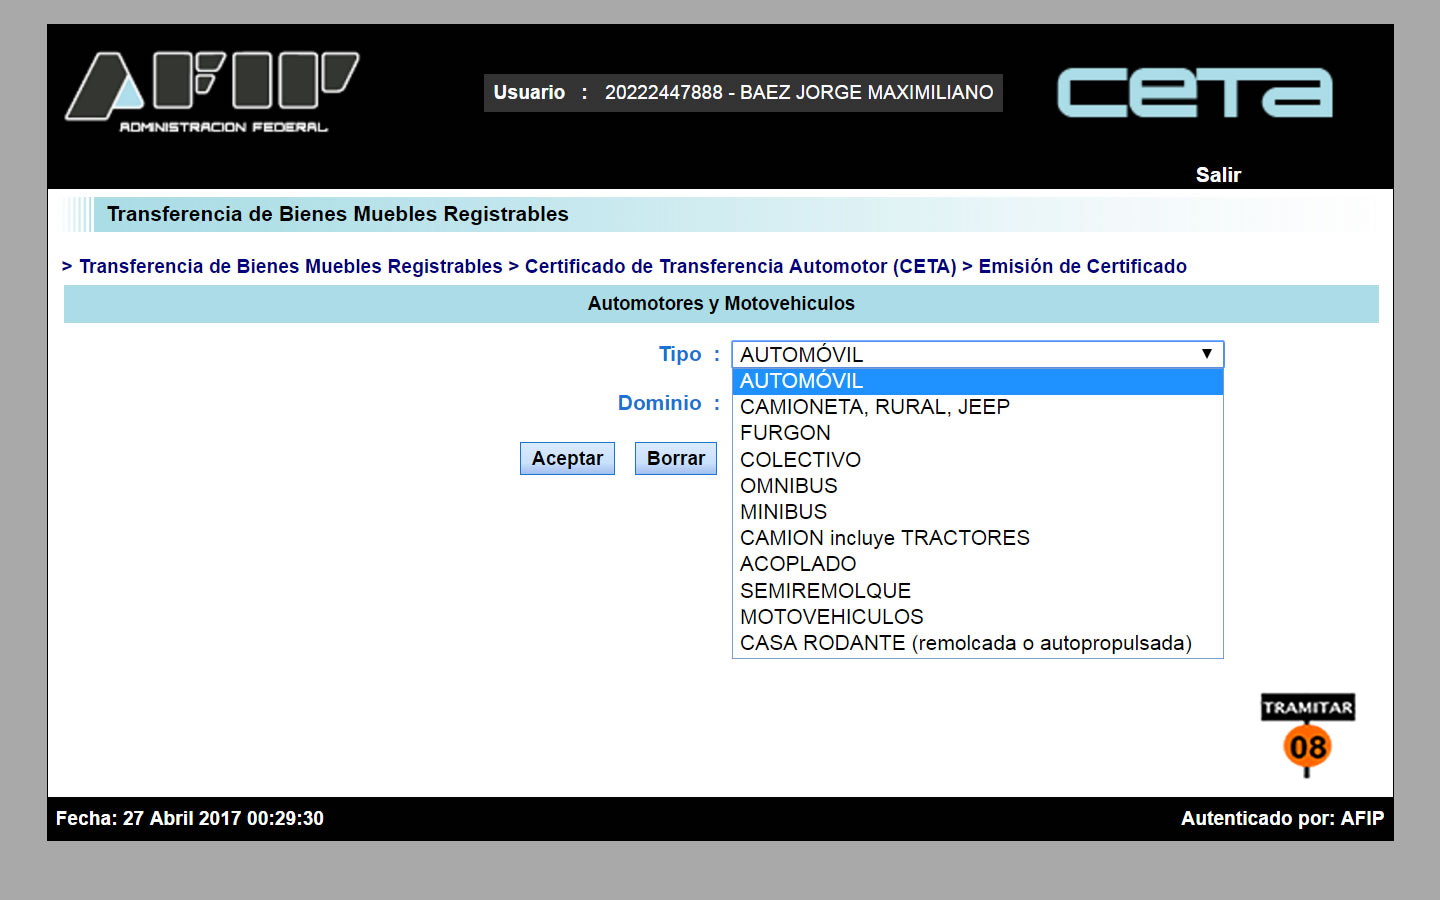This screenshot has width=1440, height=900.
Task: Open Transferencia de Bienes Muebles Registrables breadcrumb
Action: (x=291, y=266)
